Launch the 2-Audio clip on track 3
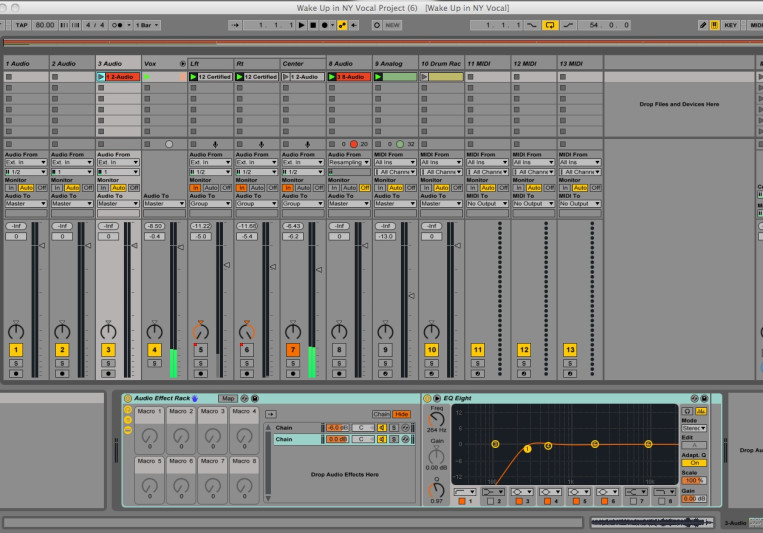The height and width of the screenshot is (533, 763). (x=101, y=77)
